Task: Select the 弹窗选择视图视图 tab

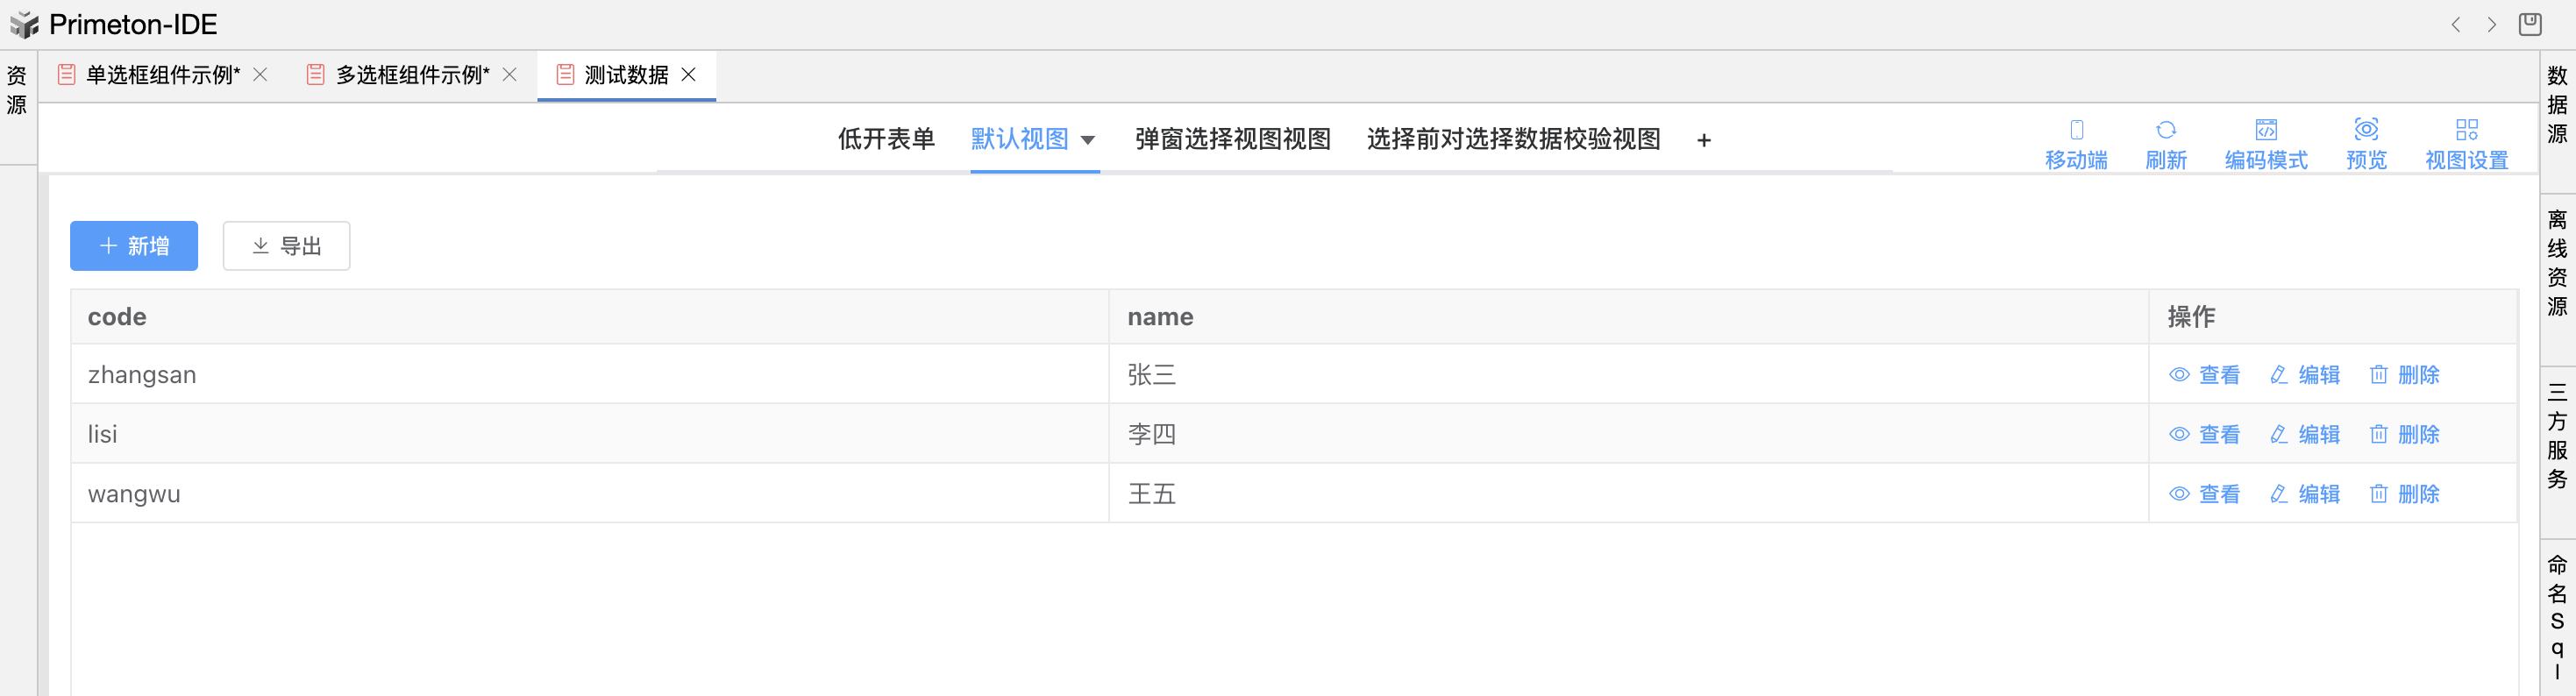Action: (1232, 139)
